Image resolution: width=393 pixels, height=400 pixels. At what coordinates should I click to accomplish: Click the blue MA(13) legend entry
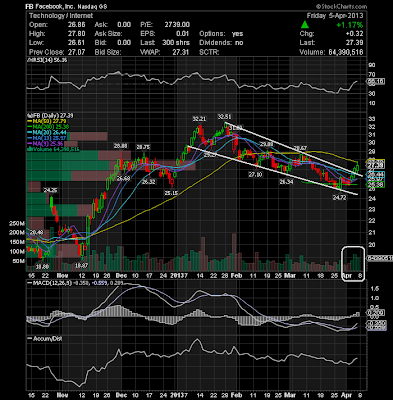[x=48, y=138]
